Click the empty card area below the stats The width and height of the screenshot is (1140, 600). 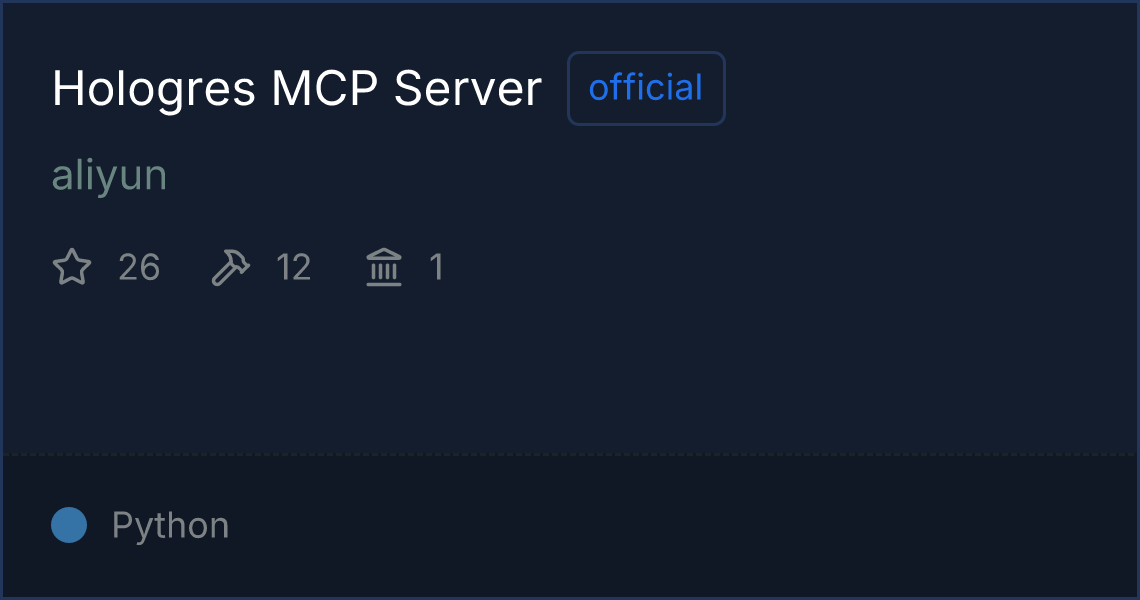click(570, 371)
